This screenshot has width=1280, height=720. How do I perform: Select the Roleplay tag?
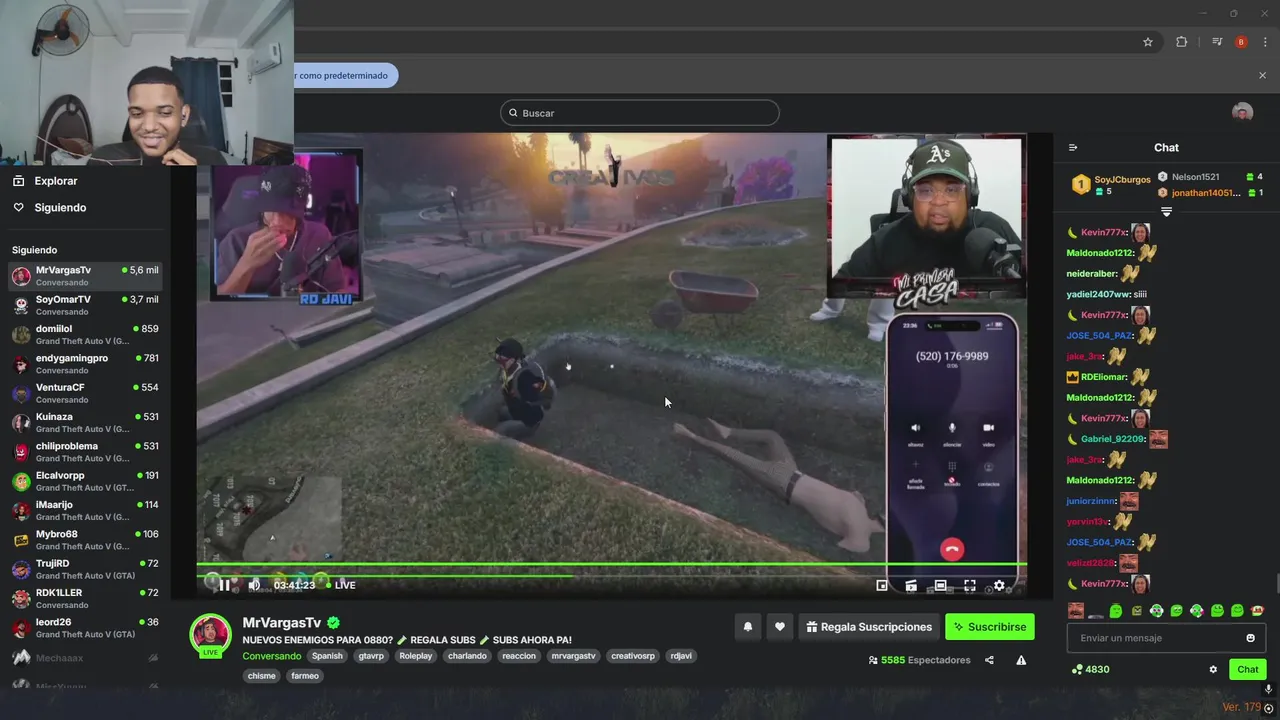click(416, 656)
